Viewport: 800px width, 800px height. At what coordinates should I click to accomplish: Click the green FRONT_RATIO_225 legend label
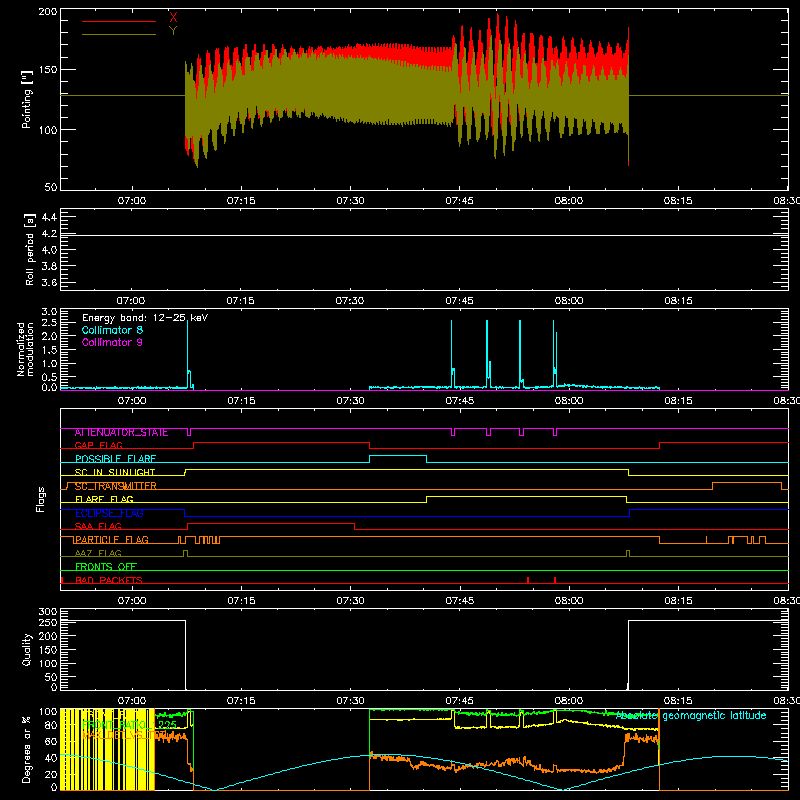pos(129,725)
